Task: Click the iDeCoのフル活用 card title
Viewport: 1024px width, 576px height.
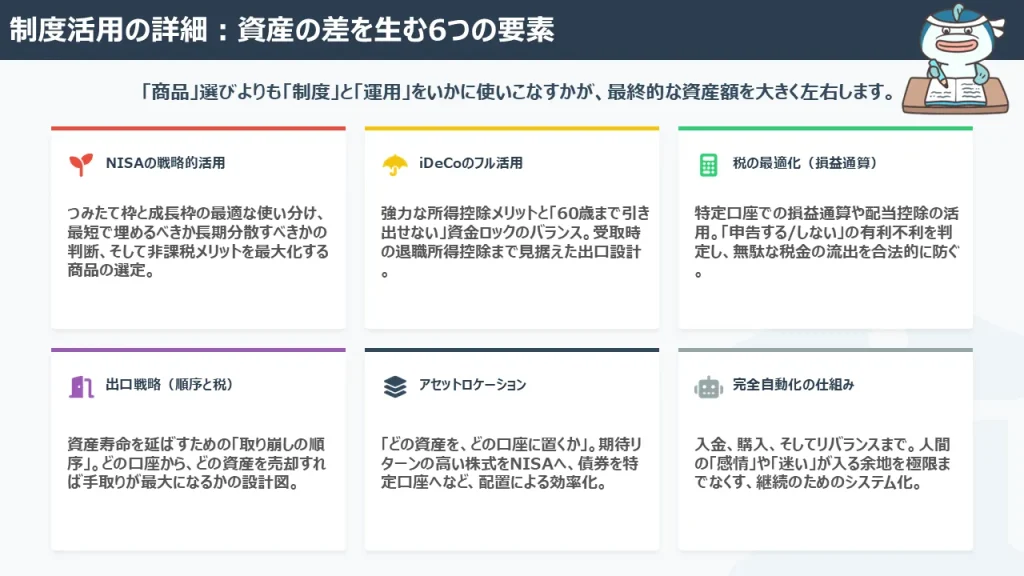Action: tap(470, 163)
